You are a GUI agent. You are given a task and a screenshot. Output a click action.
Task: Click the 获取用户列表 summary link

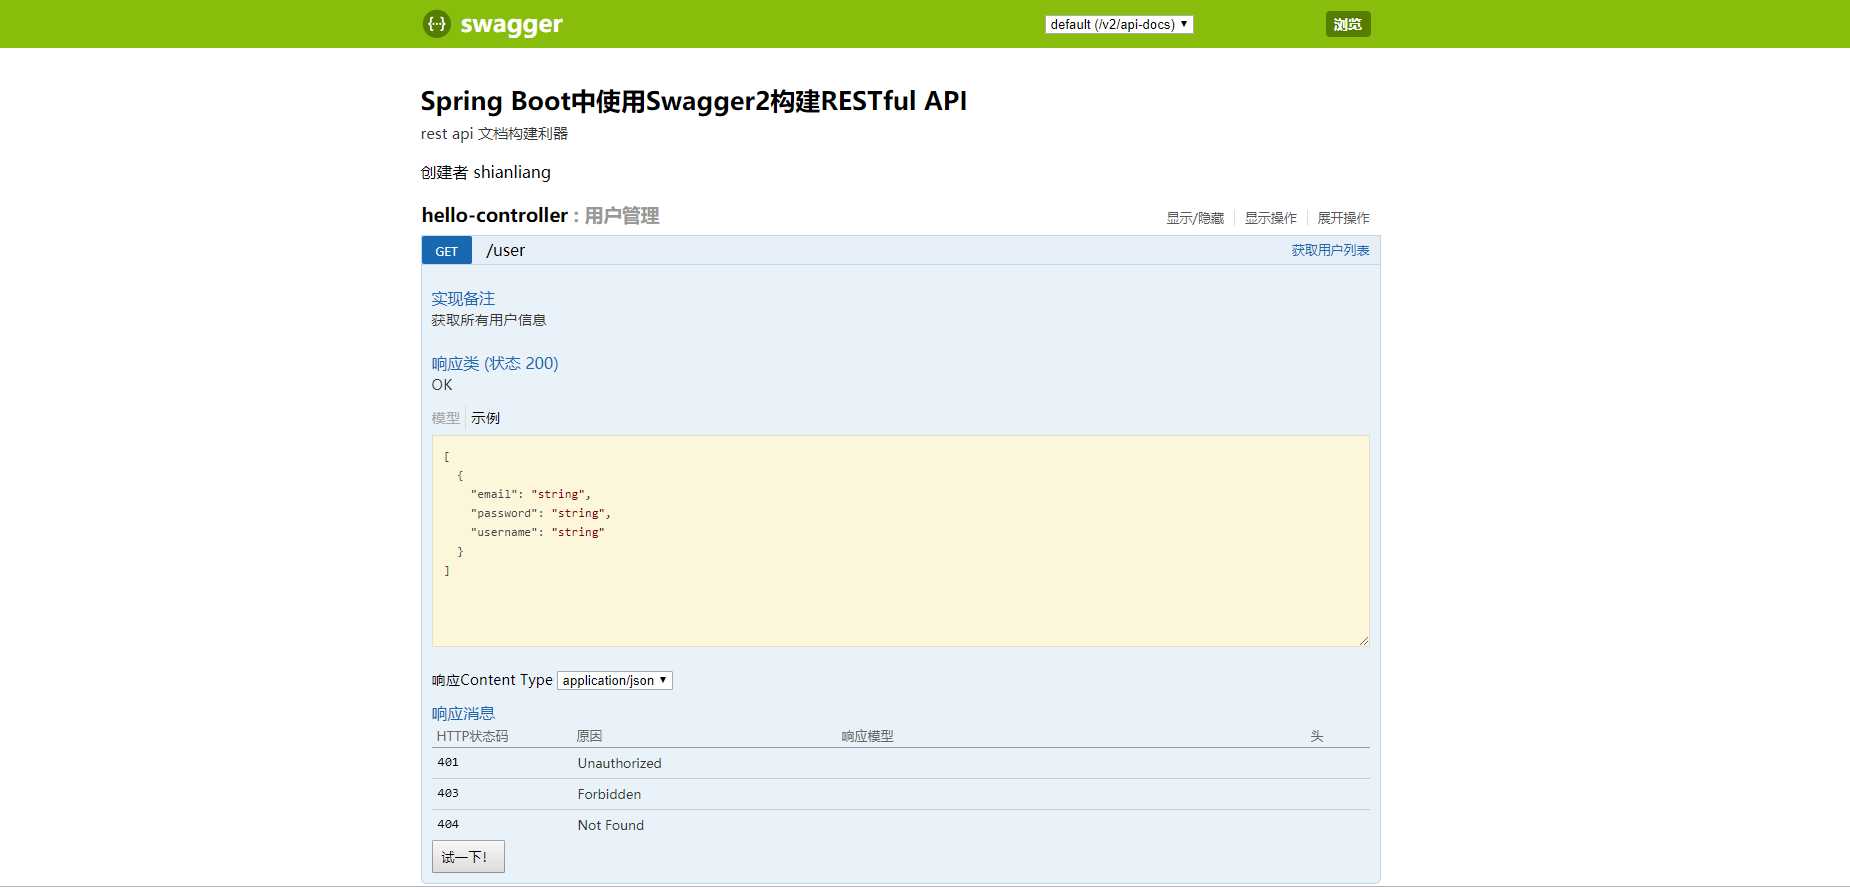[1330, 250]
